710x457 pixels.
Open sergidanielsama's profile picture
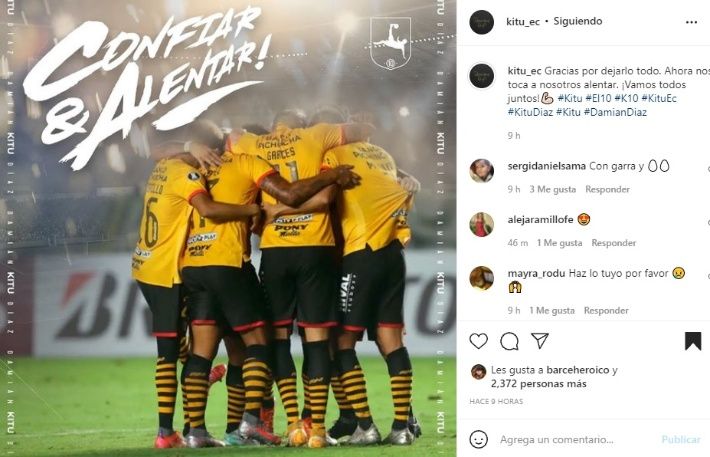pyautogui.click(x=481, y=171)
